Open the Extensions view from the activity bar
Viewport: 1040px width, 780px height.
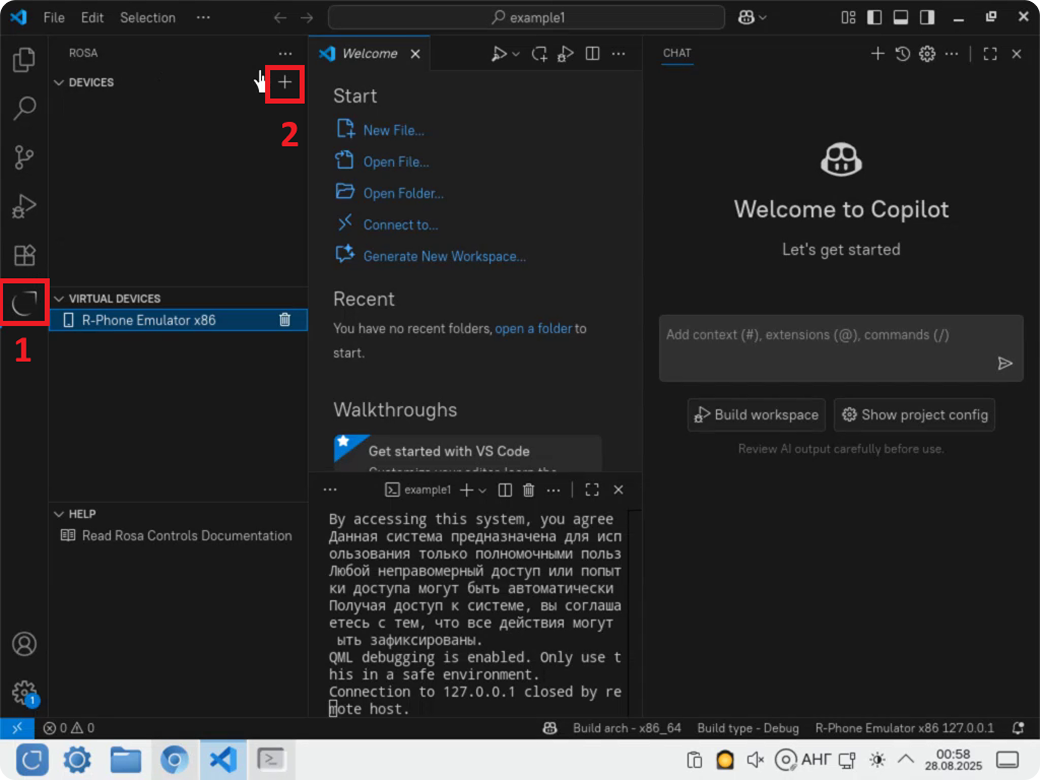pyautogui.click(x=24, y=255)
